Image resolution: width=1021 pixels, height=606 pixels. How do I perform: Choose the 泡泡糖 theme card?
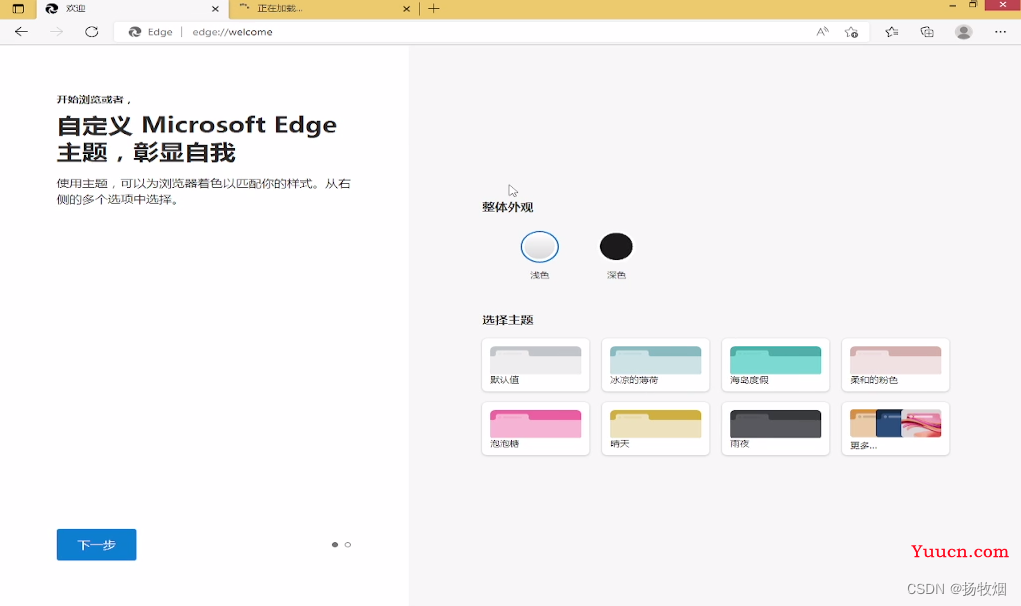pos(535,428)
